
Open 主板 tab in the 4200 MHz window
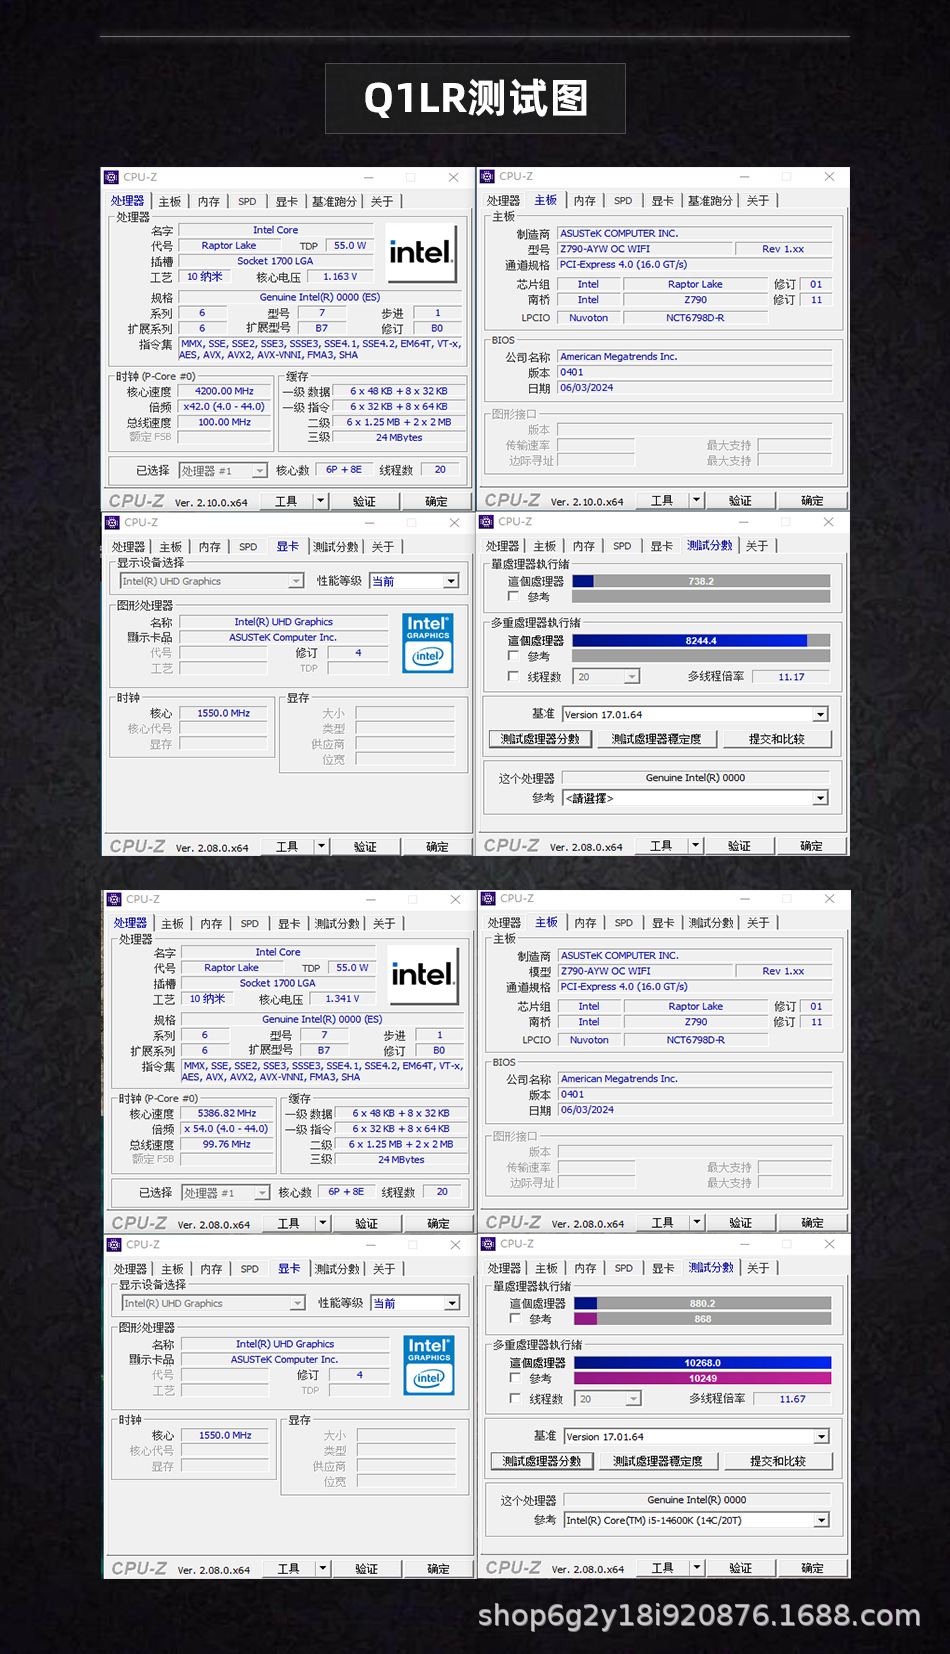pos(170,201)
